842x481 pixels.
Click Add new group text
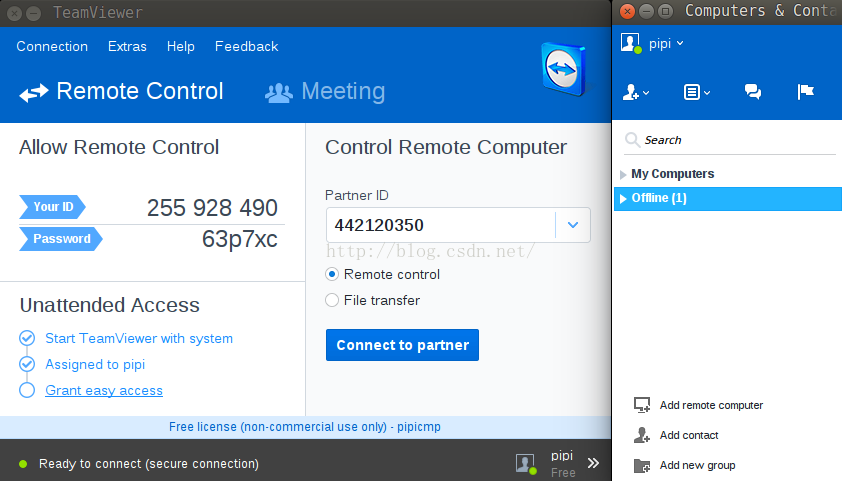click(x=698, y=465)
